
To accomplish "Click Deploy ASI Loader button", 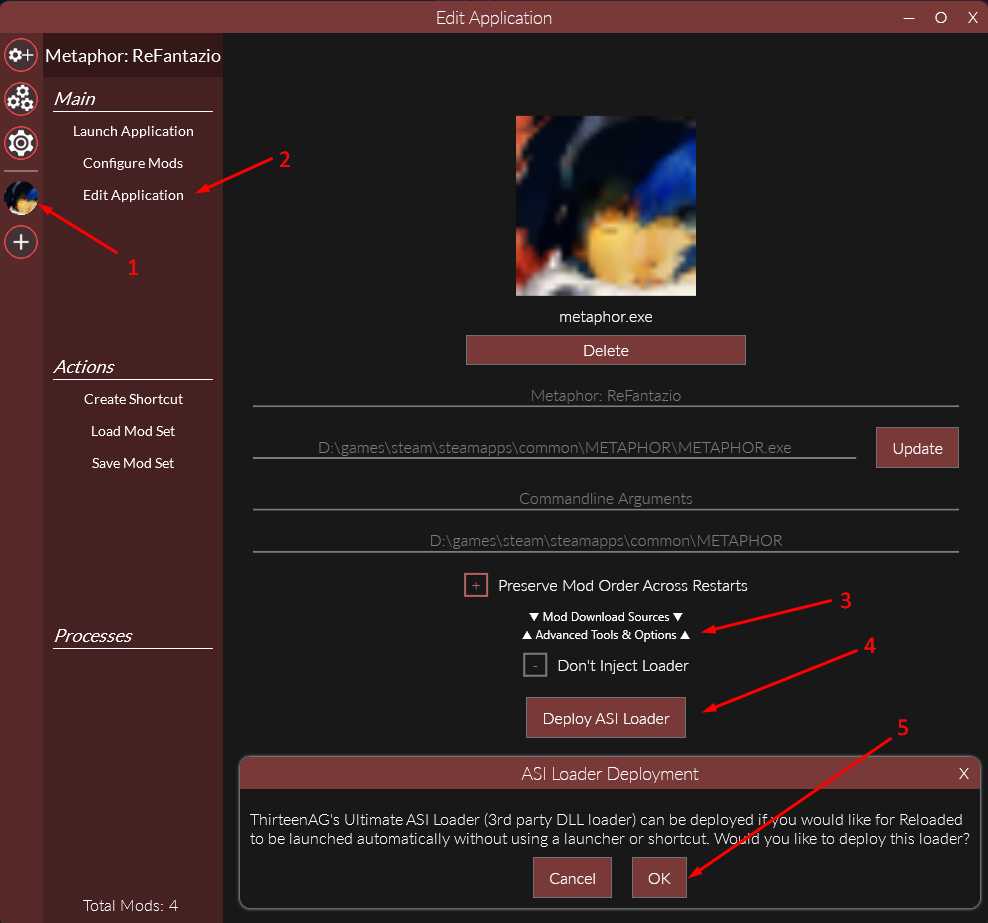I will pos(606,718).
